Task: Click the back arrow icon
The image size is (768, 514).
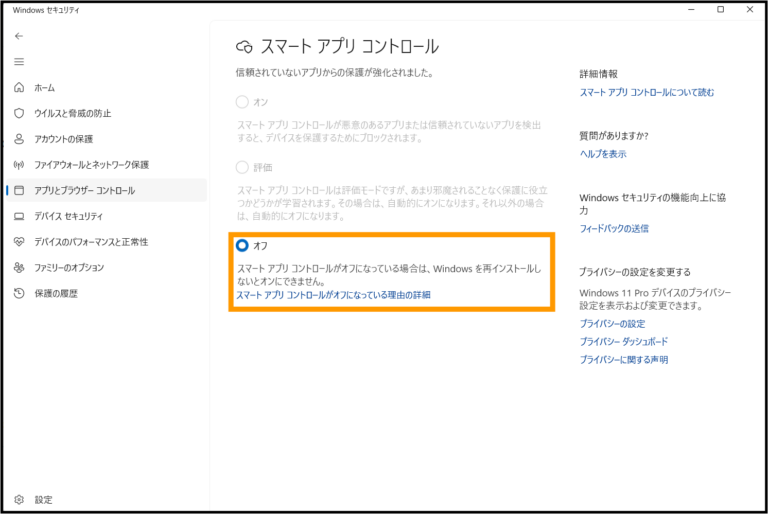Action: coord(19,36)
